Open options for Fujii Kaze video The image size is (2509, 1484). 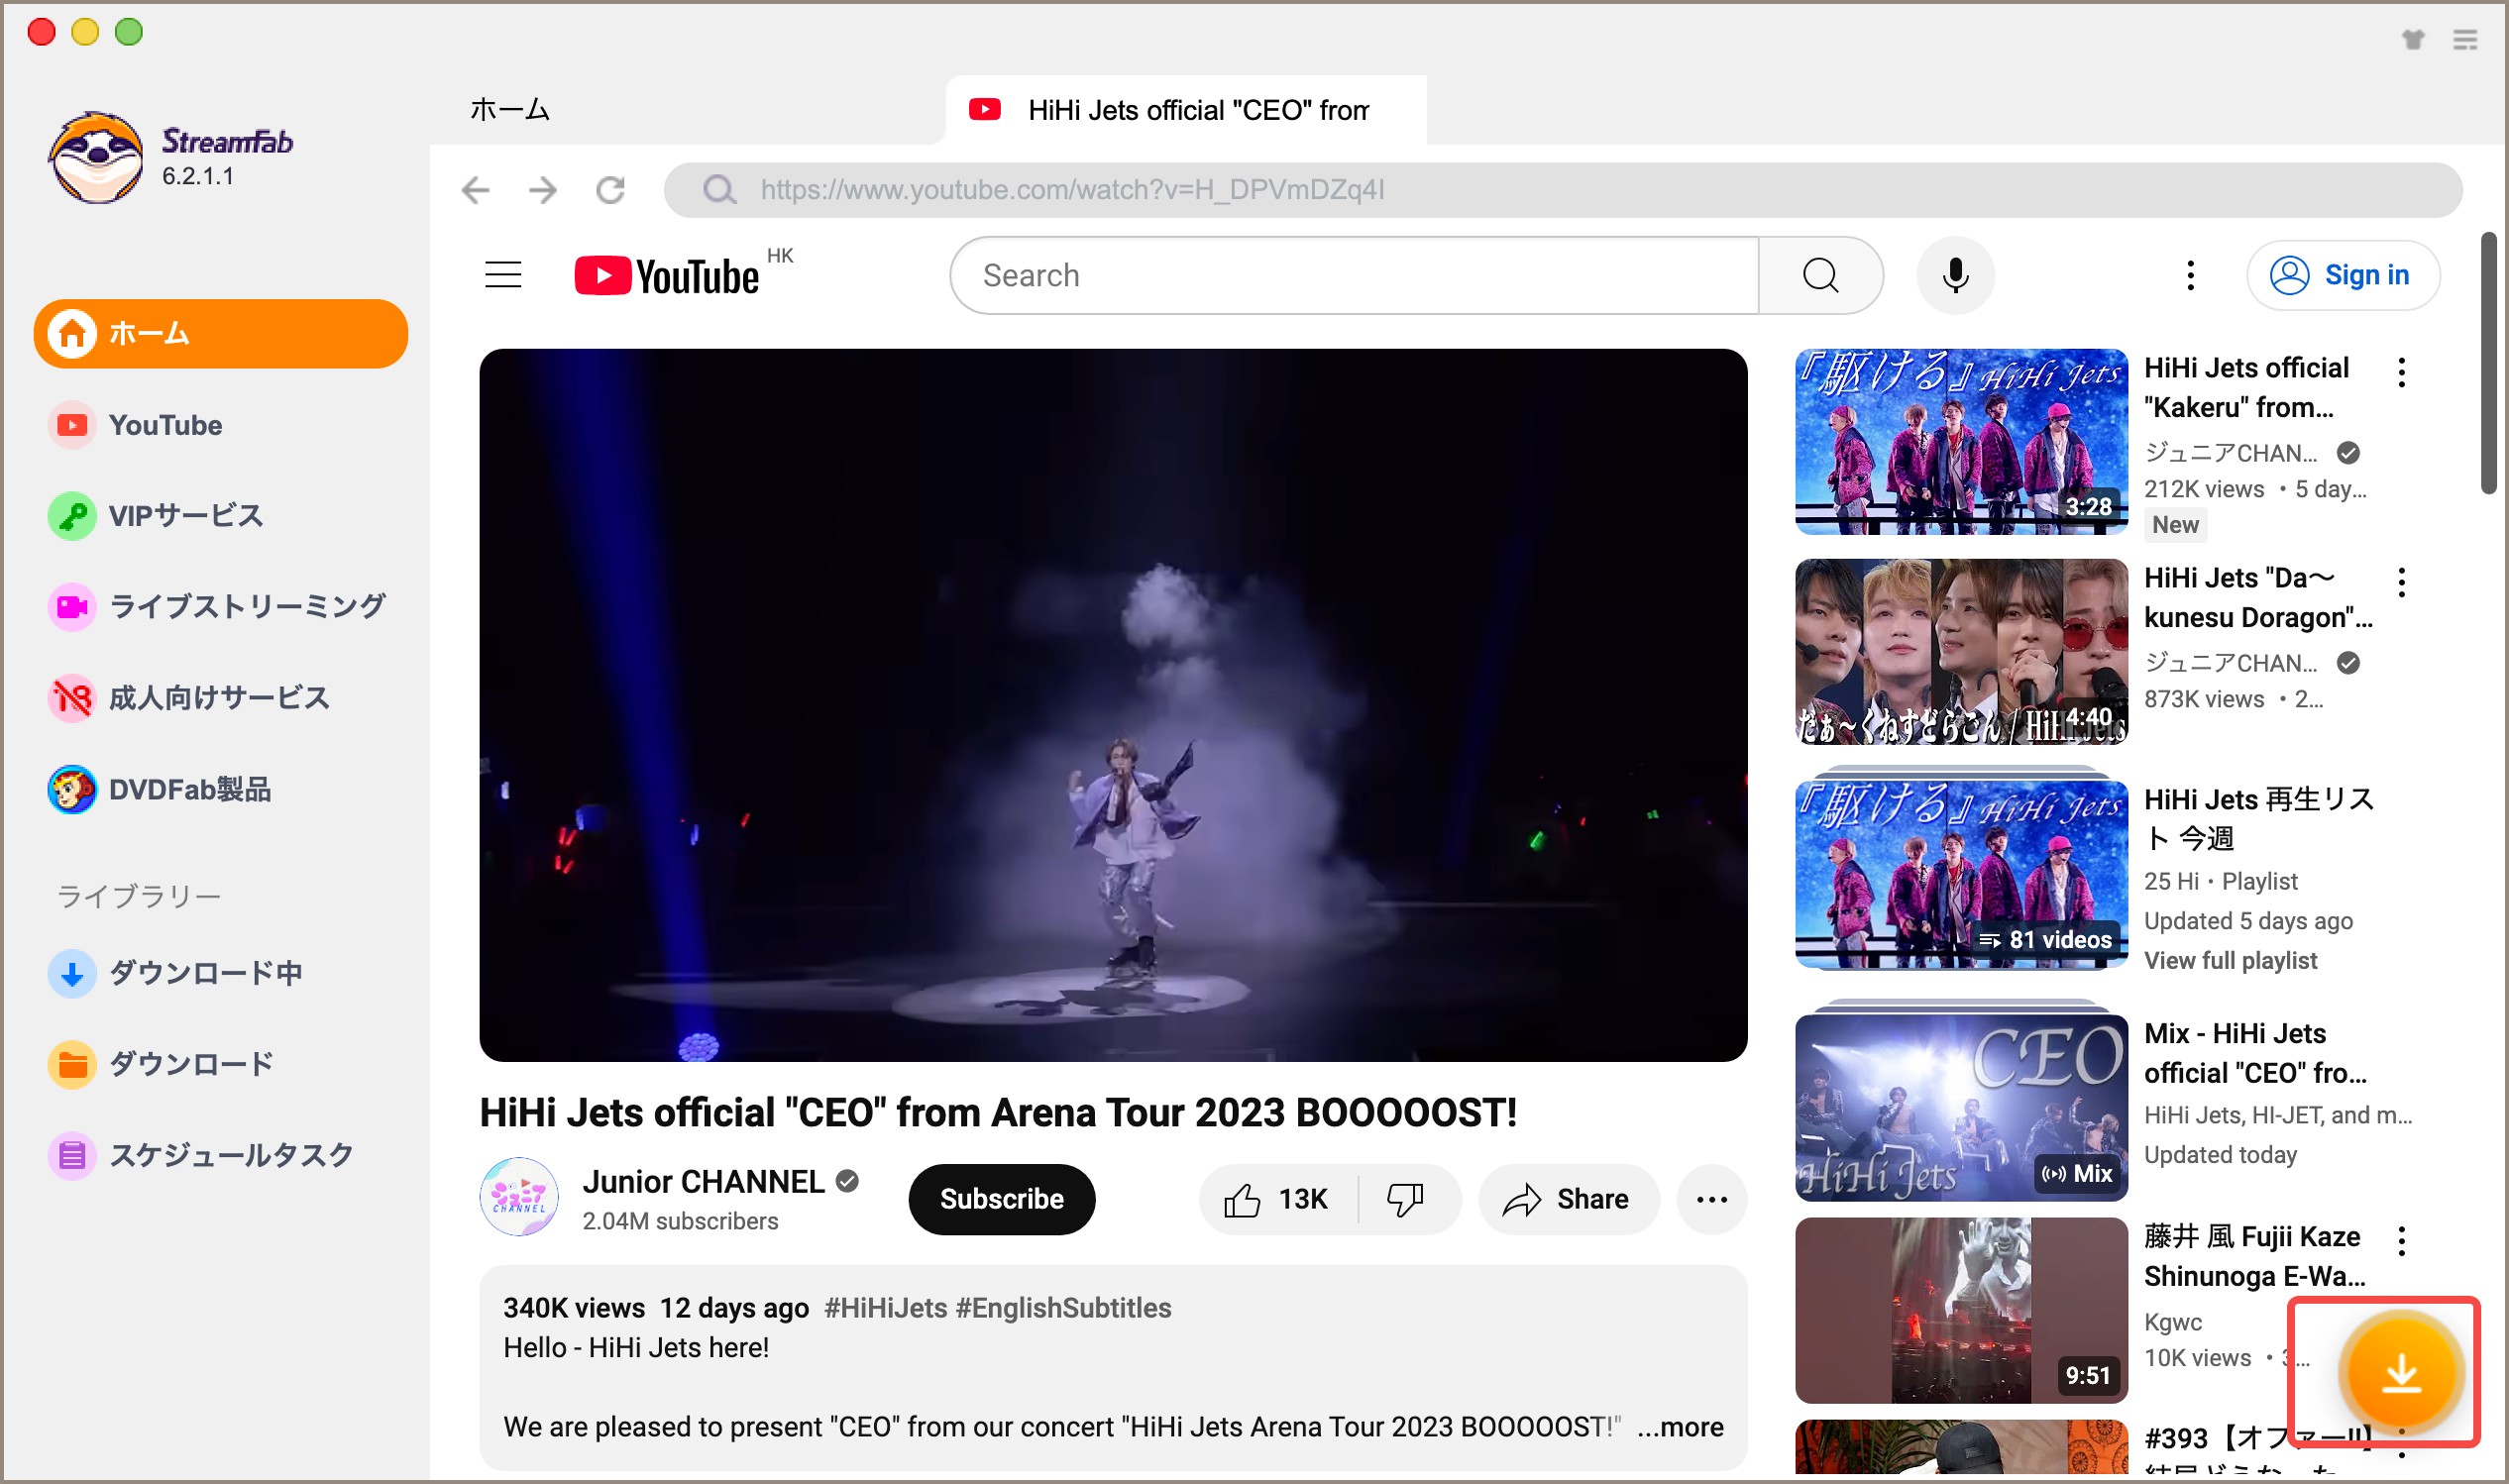point(2401,1241)
